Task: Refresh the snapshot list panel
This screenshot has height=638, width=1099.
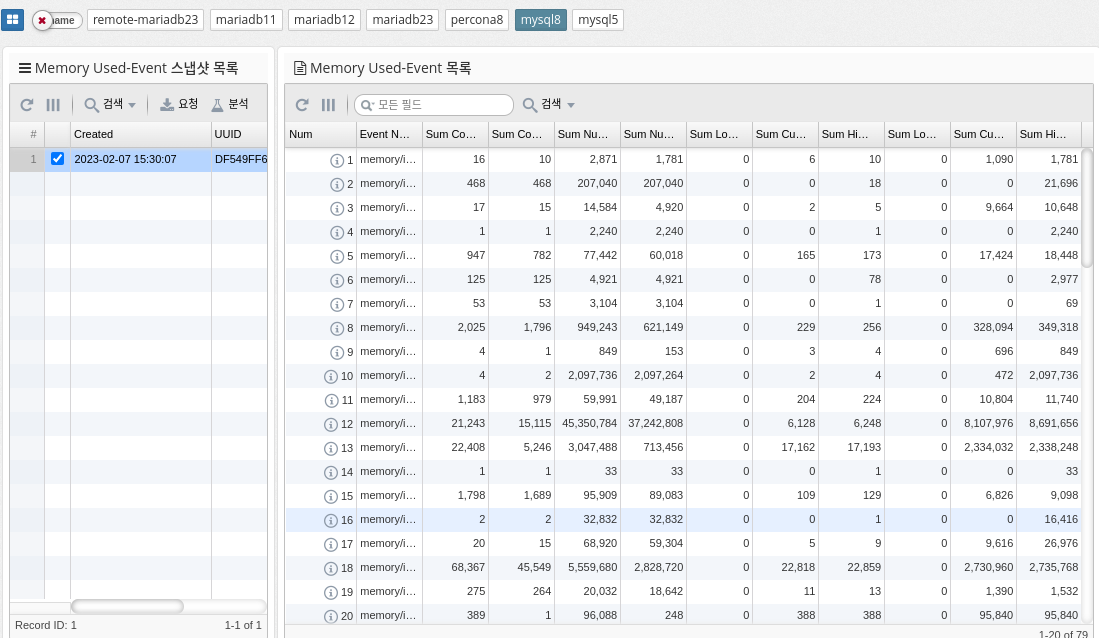Action: pos(27,105)
